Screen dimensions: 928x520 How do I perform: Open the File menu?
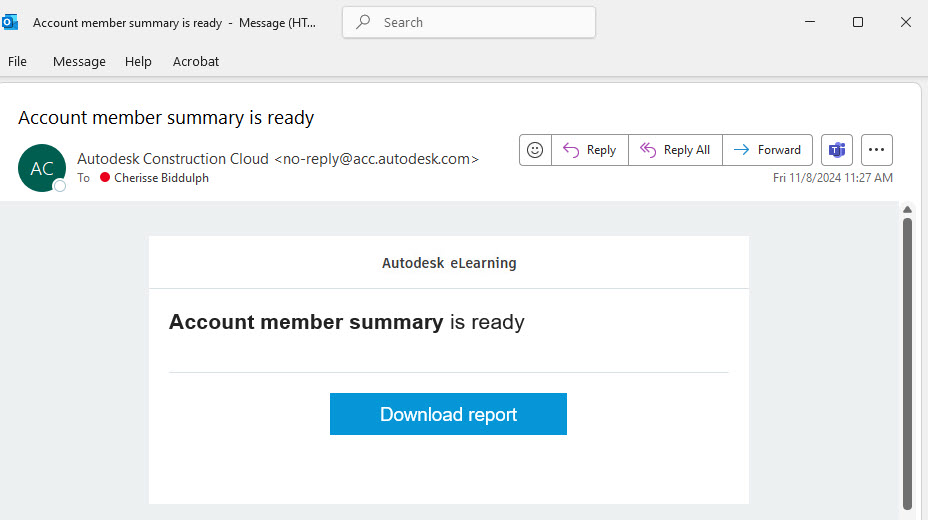[17, 62]
